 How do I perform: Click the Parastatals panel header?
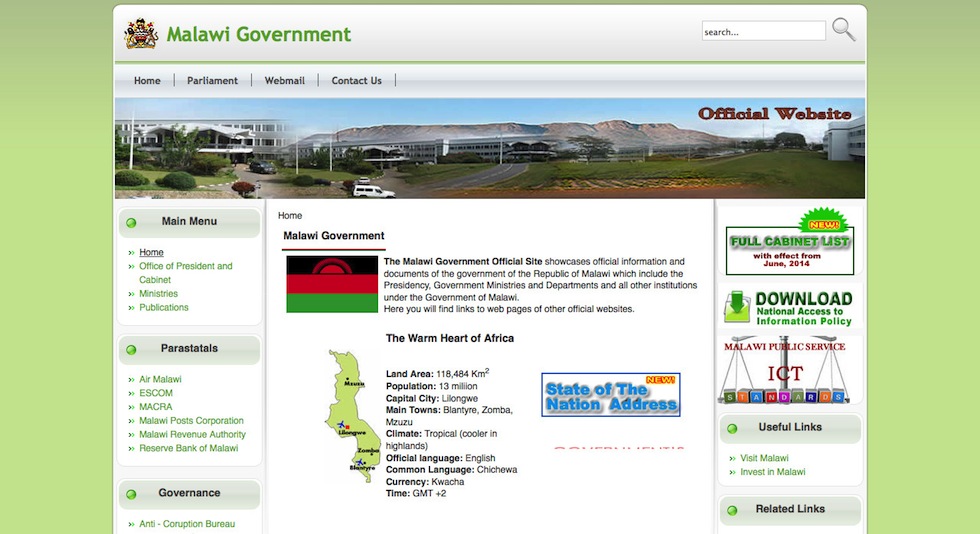click(189, 350)
